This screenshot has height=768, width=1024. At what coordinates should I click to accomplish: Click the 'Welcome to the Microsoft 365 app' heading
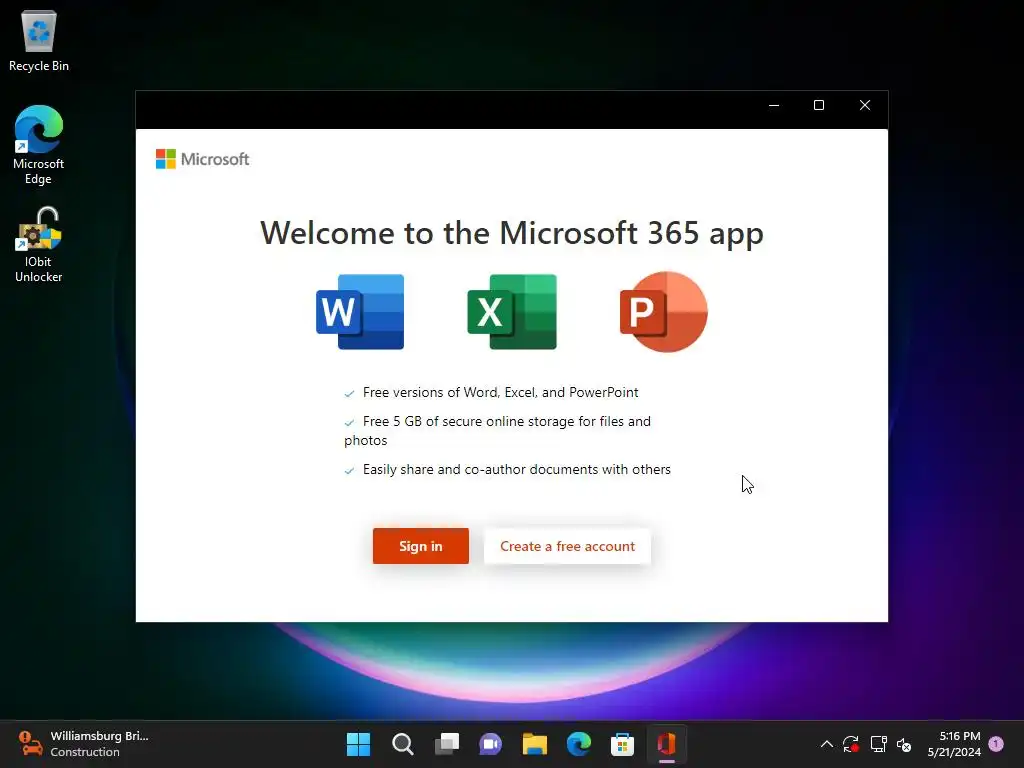tap(512, 233)
